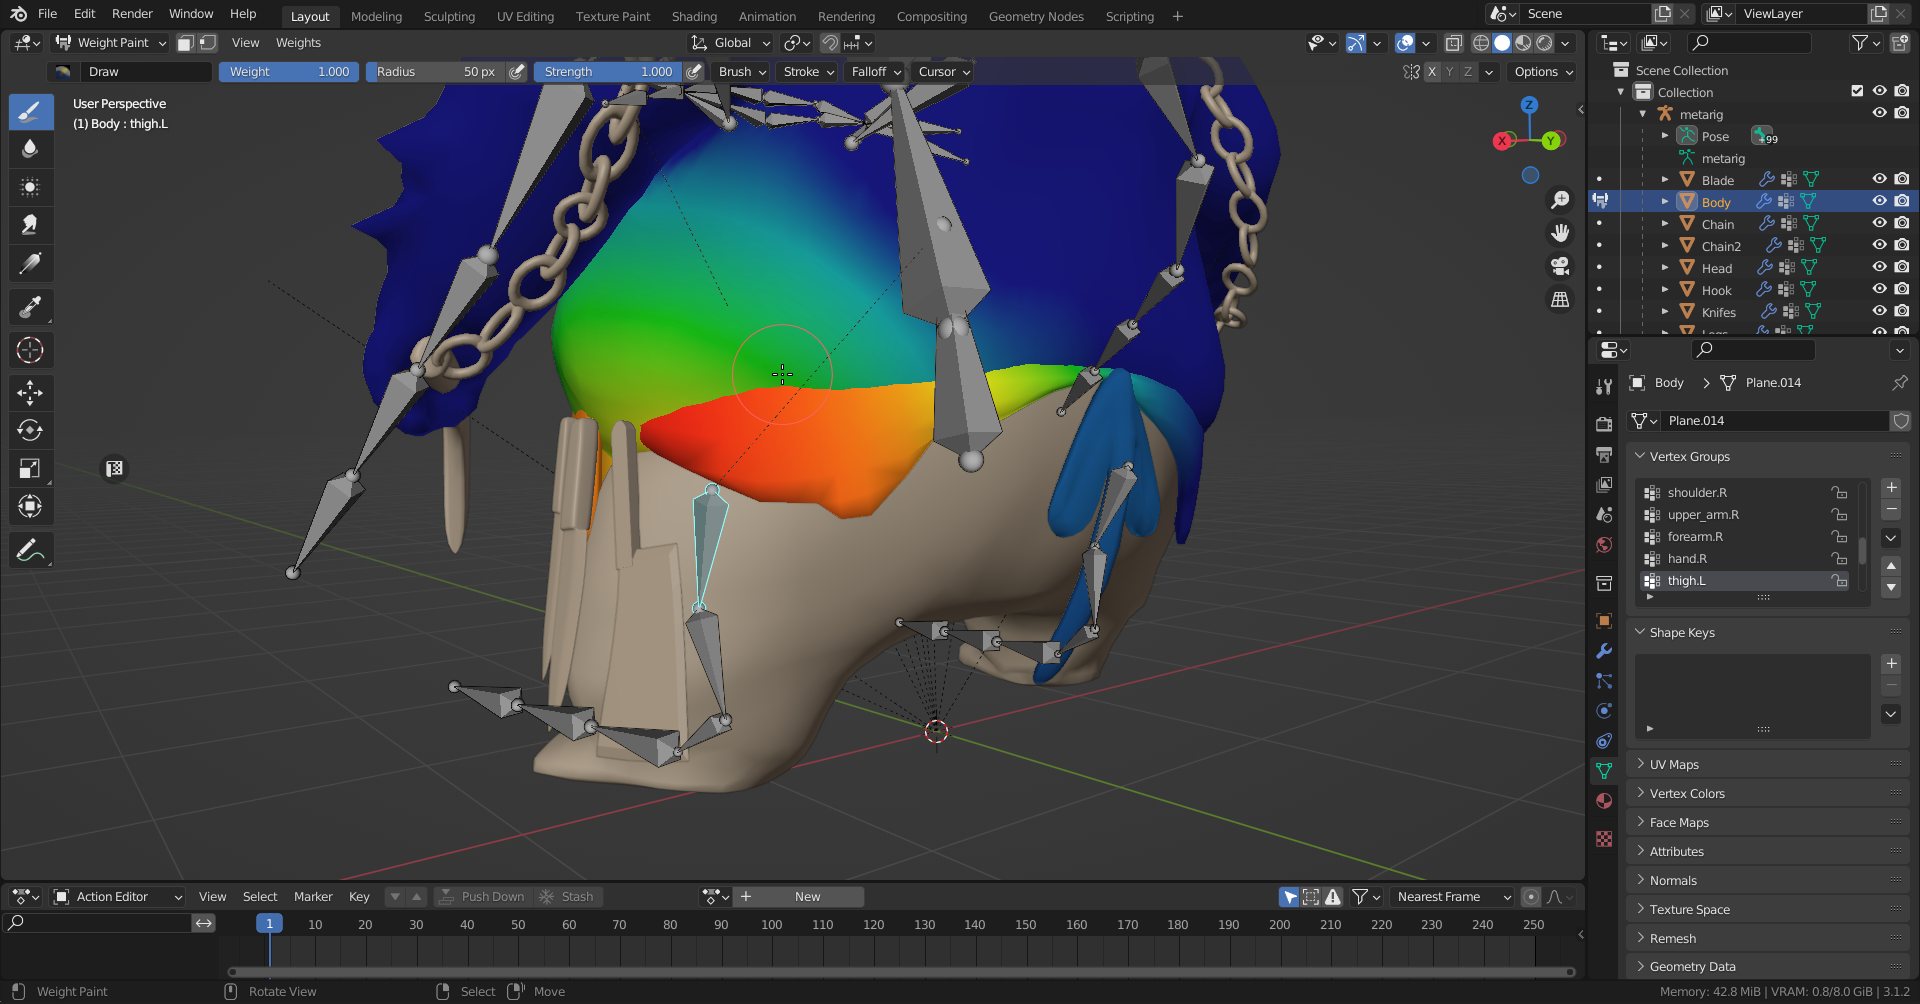Screen dimensions: 1920x1004
Task: Open the Falloff dropdown
Action: 876,72
